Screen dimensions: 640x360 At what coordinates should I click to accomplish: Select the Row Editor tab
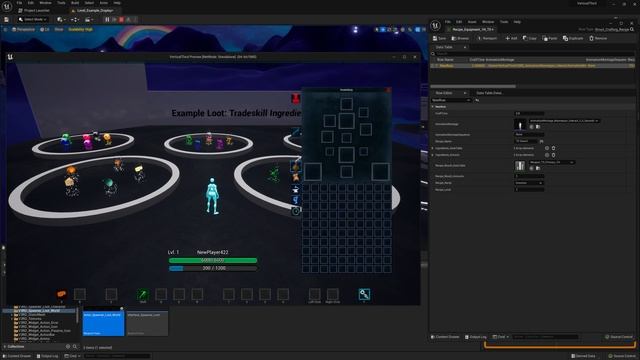coord(444,93)
